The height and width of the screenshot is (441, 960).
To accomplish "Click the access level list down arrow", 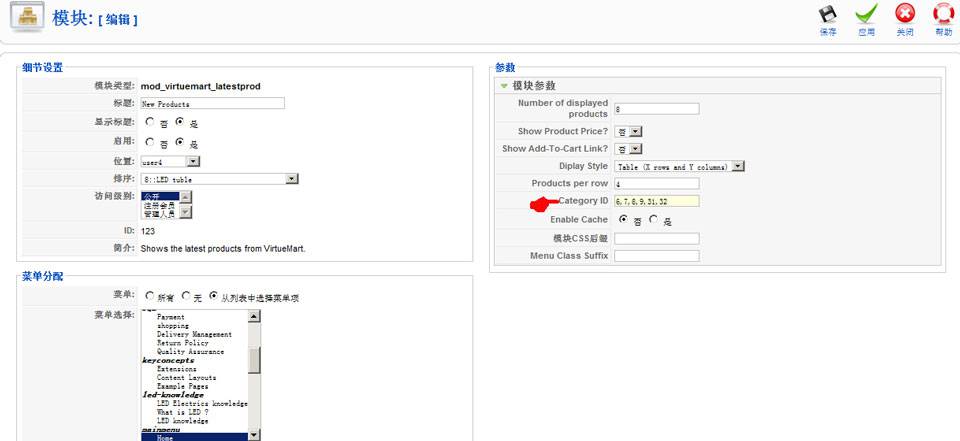I will point(186,213).
